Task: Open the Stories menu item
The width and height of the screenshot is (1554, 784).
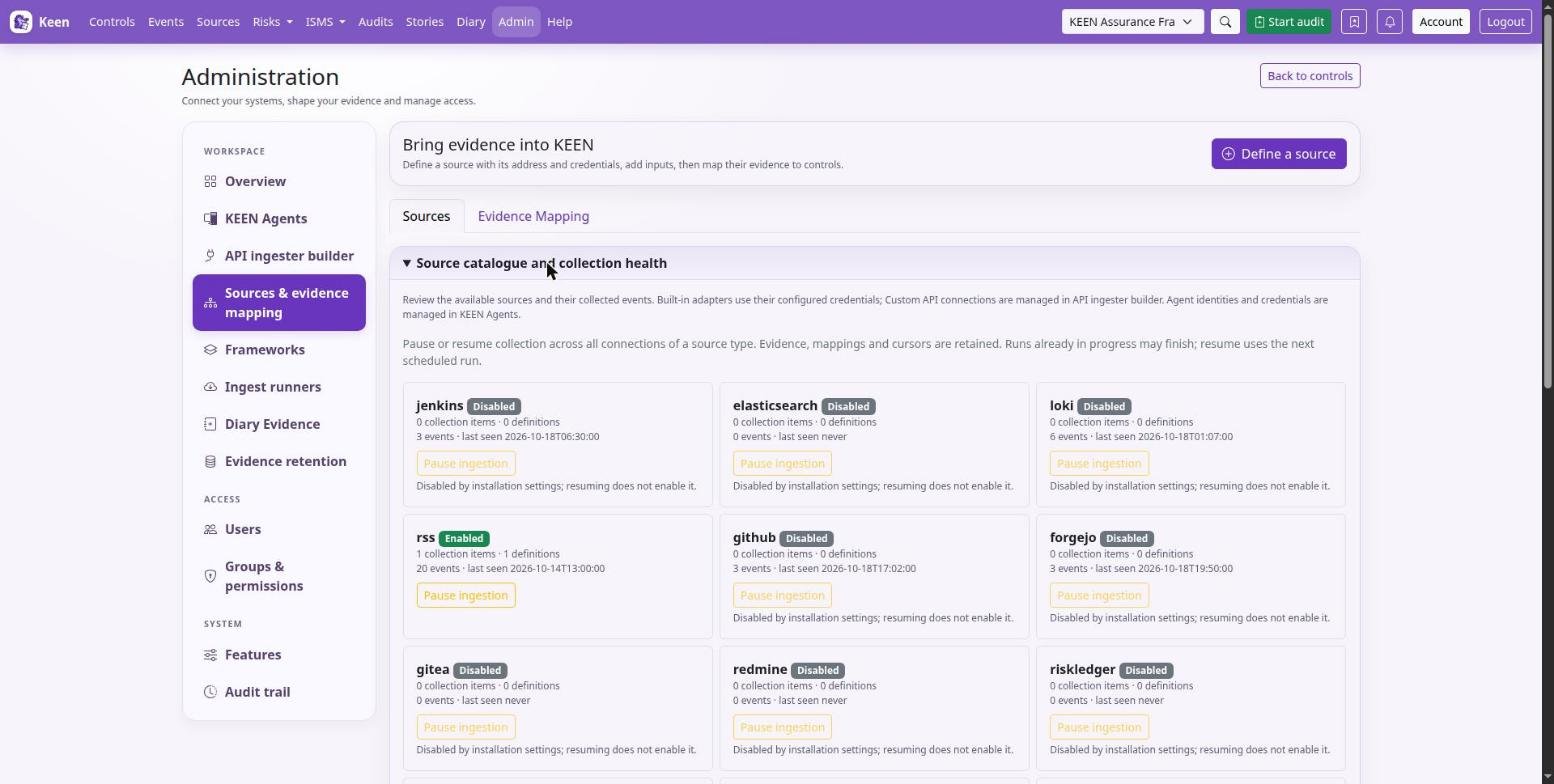Action: [x=424, y=22]
